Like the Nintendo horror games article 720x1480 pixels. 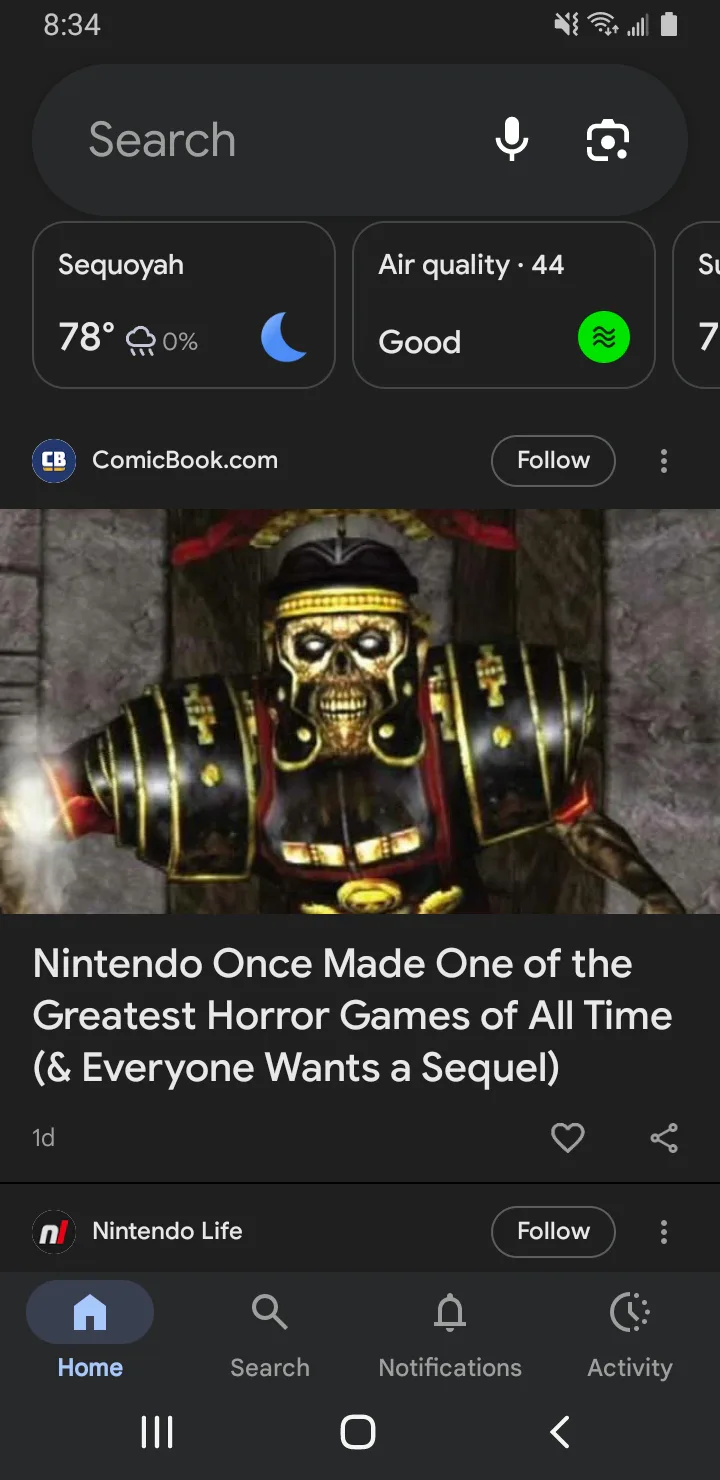point(567,1137)
